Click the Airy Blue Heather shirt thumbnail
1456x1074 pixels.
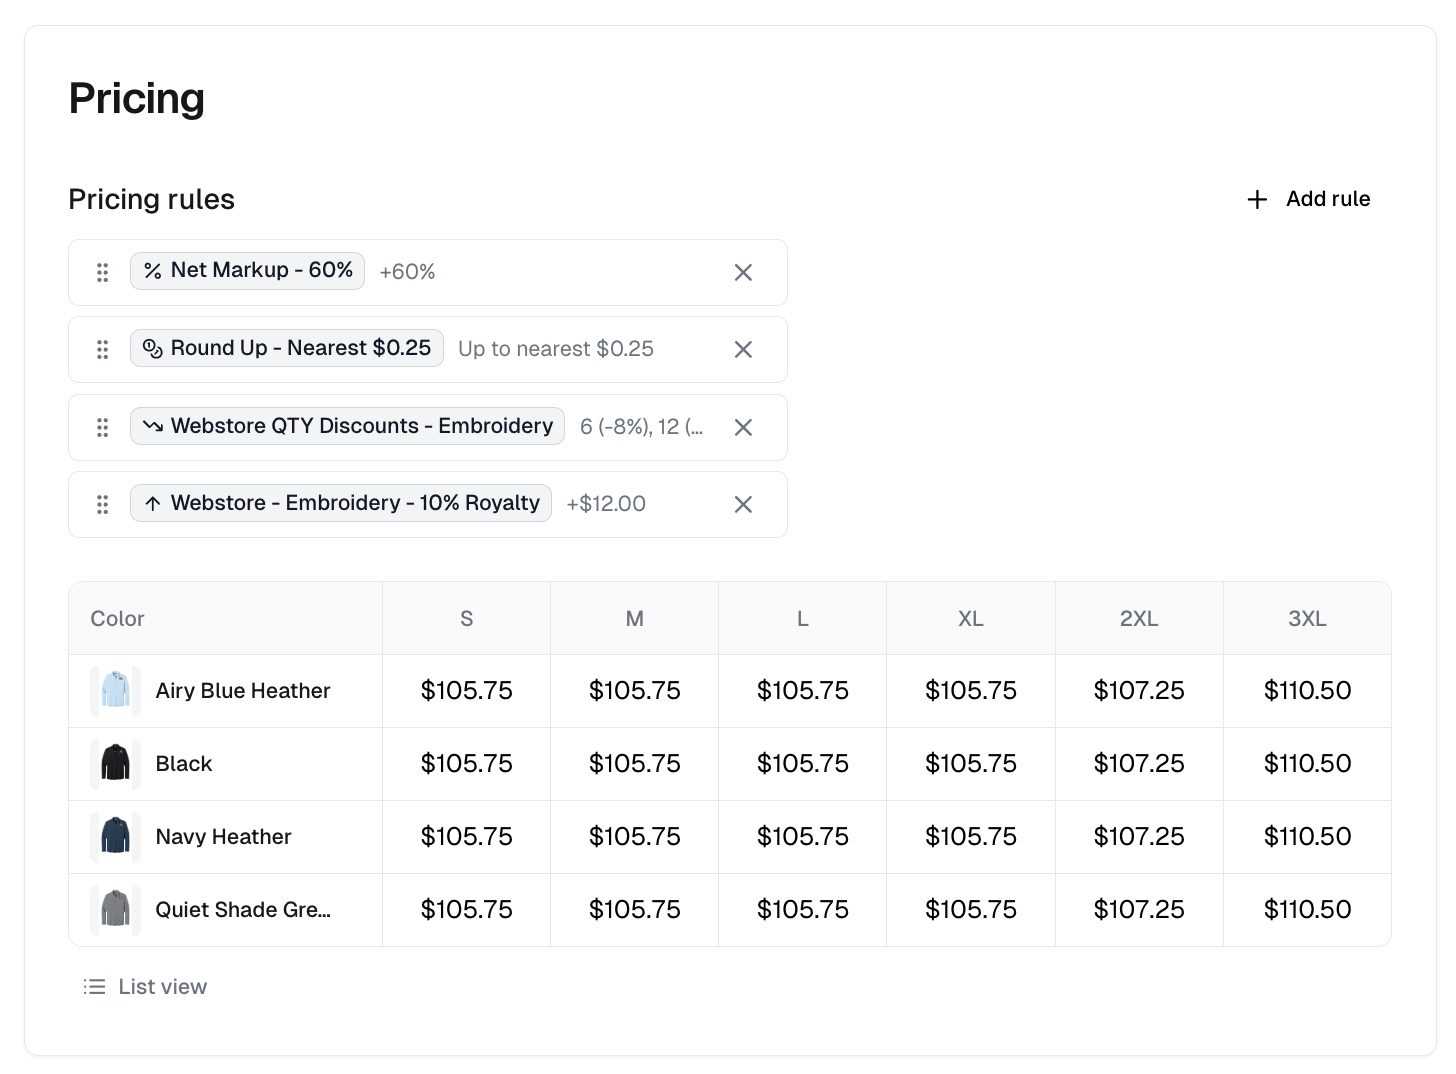[115, 691]
